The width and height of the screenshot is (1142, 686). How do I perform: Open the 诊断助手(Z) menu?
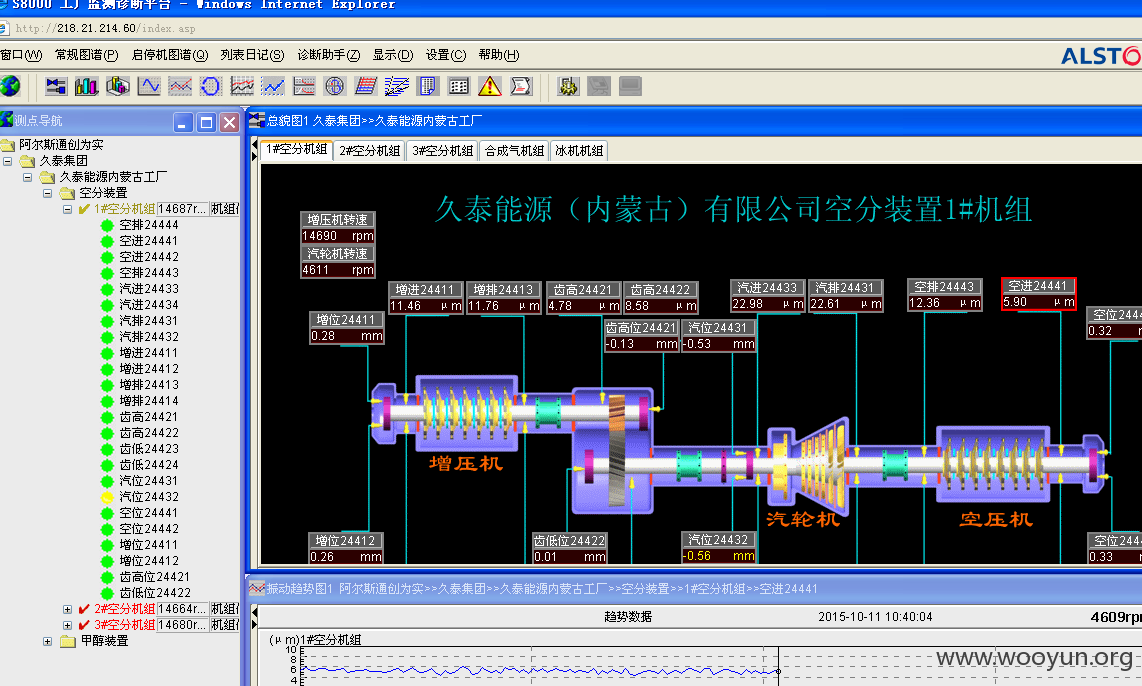[x=328, y=55]
